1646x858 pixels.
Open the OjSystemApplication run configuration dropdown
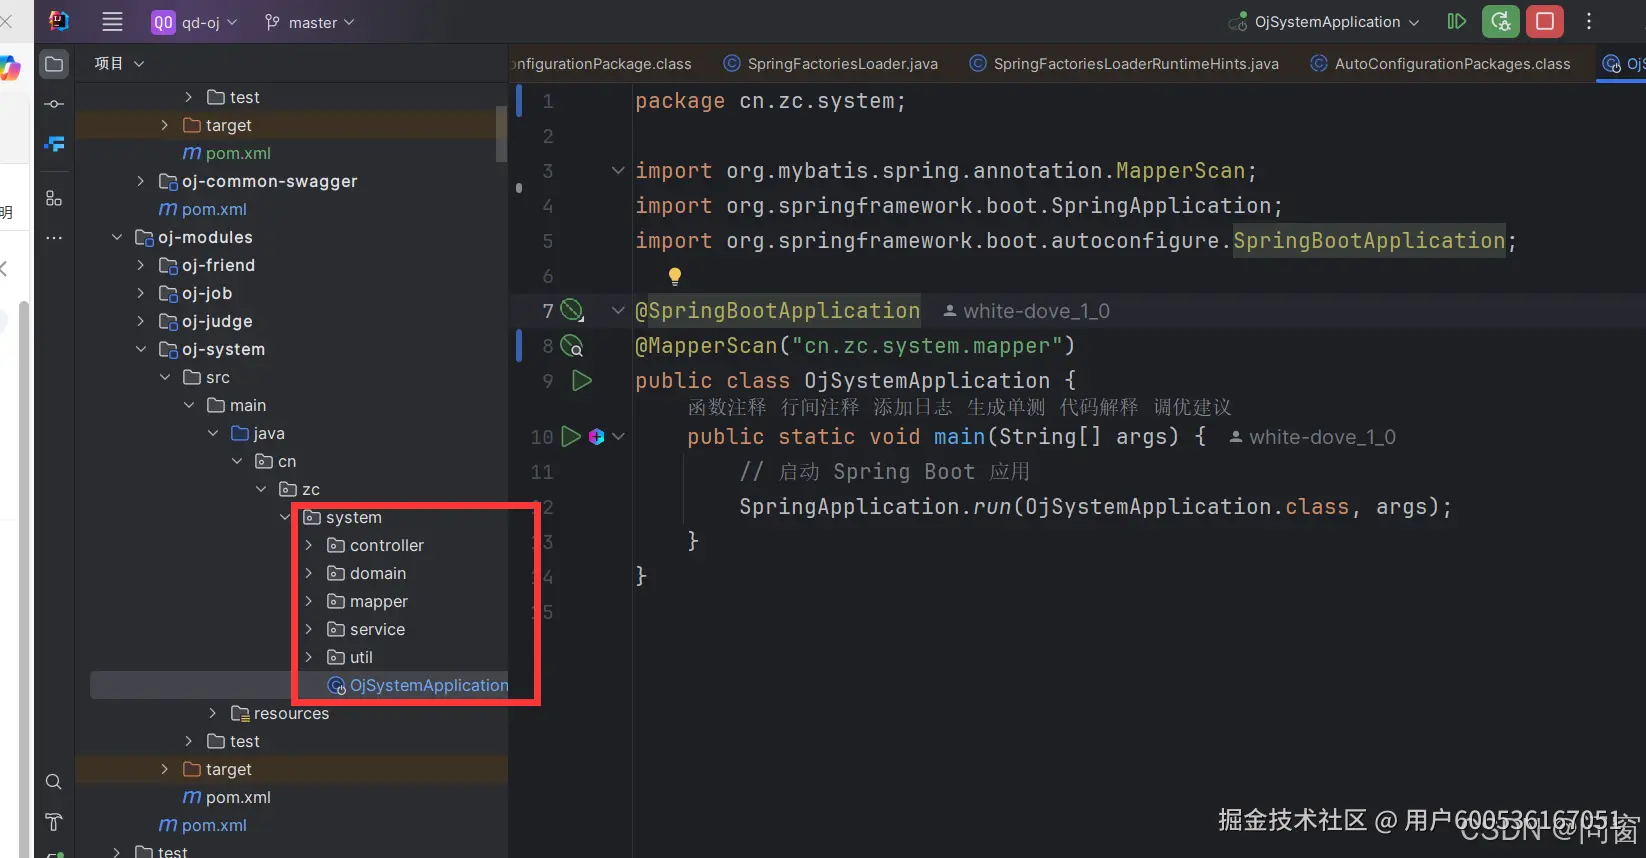1325,22
